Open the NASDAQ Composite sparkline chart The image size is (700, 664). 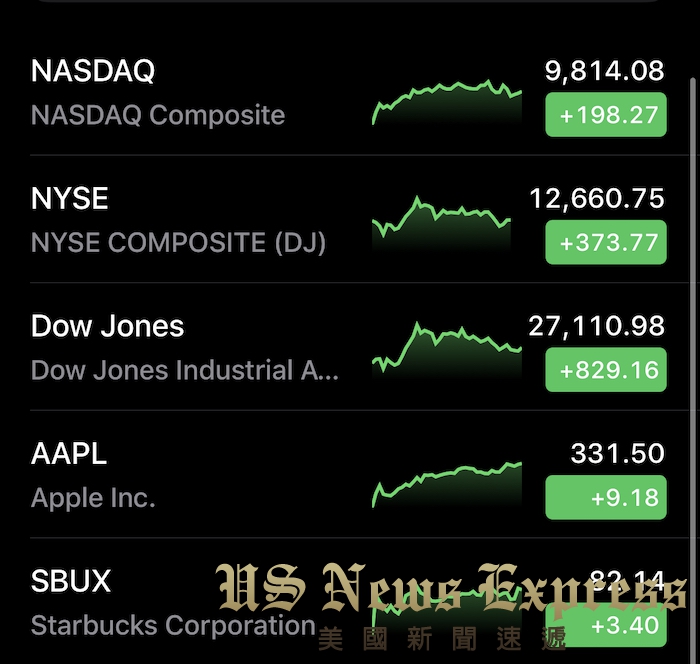pos(447,102)
